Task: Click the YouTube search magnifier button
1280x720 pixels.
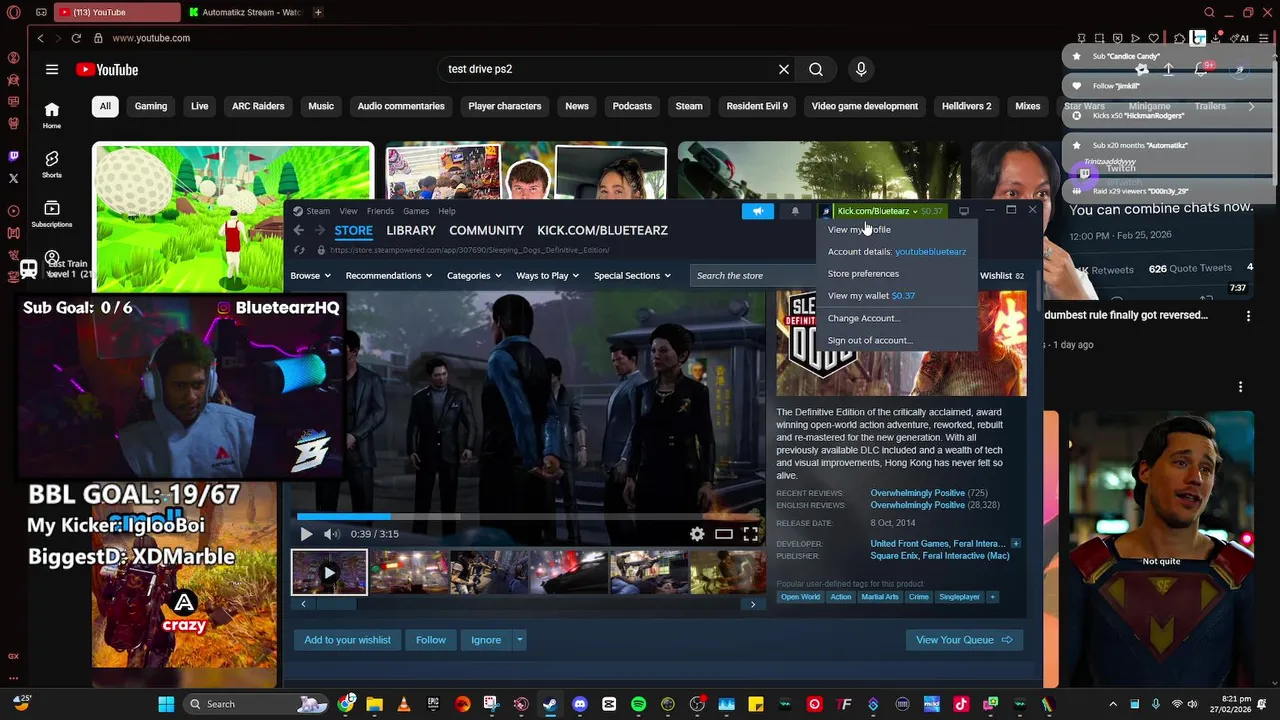Action: point(816,69)
